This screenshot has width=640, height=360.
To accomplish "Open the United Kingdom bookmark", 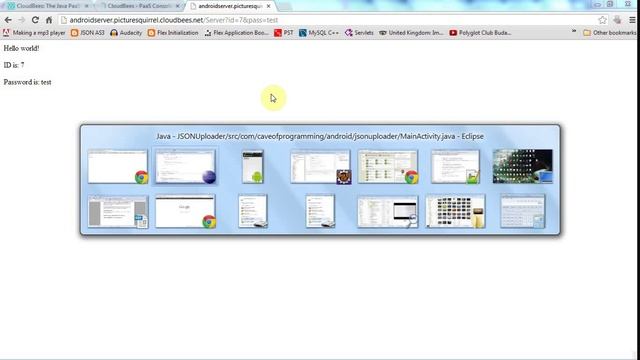I will [411, 33].
